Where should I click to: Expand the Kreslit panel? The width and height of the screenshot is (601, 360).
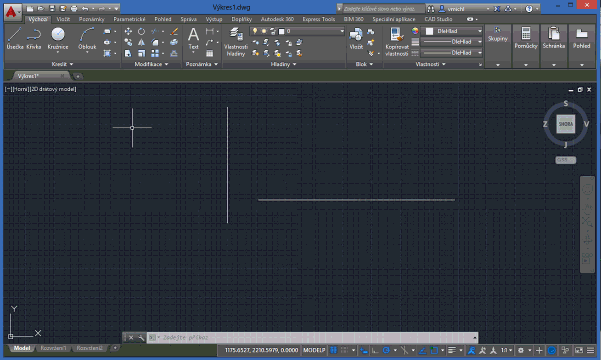(x=62, y=64)
